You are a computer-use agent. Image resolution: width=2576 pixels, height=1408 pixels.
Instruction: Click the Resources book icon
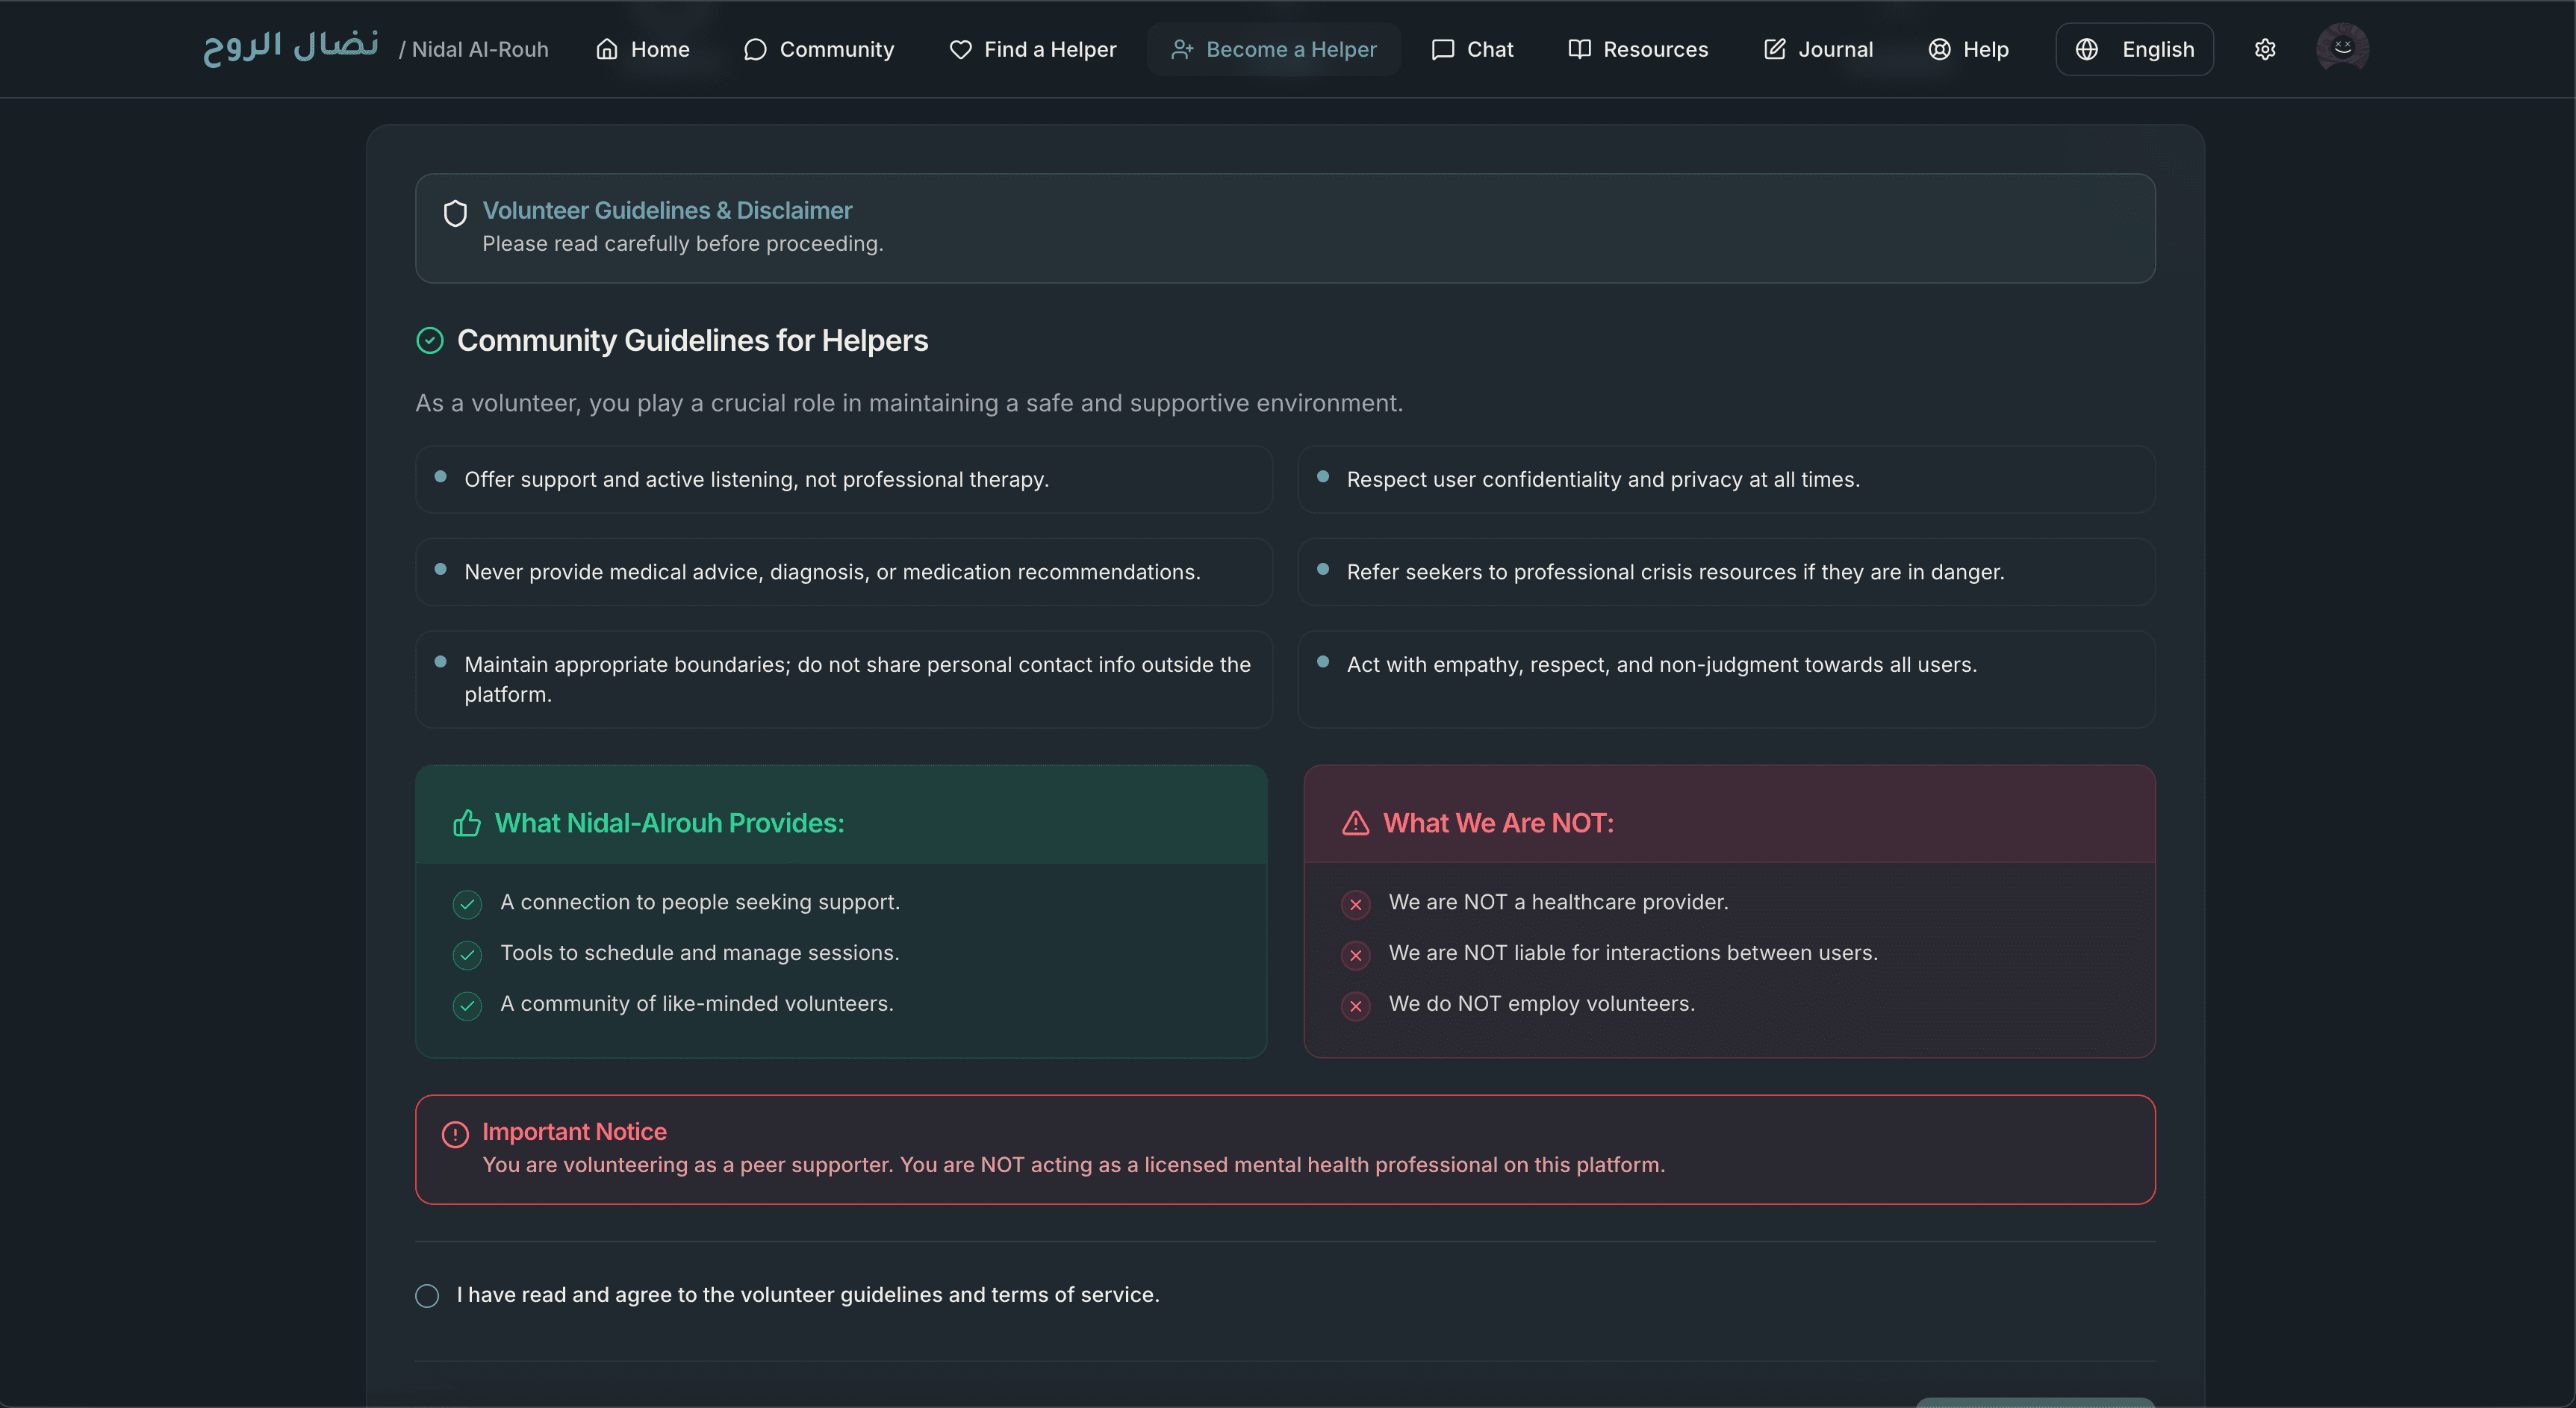point(1579,49)
